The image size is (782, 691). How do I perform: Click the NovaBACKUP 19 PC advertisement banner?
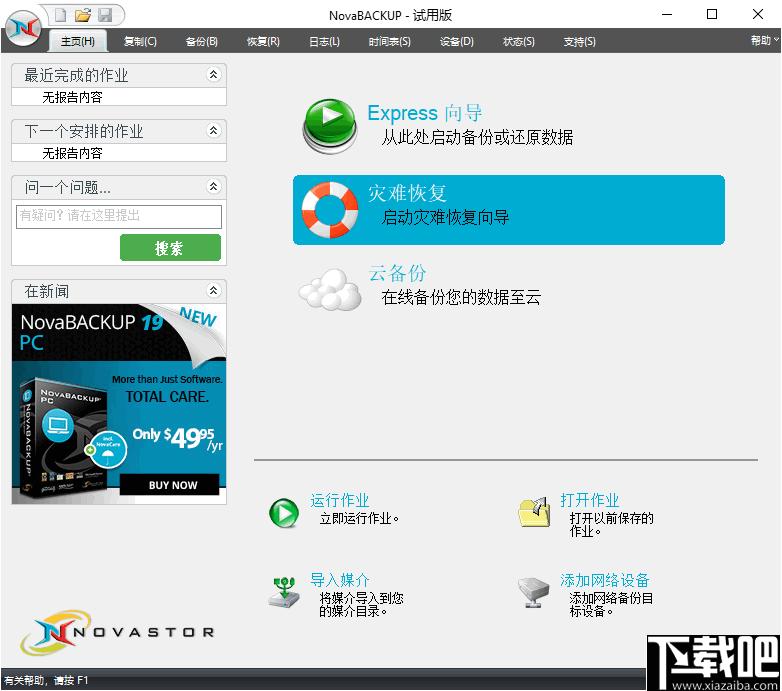[119, 404]
